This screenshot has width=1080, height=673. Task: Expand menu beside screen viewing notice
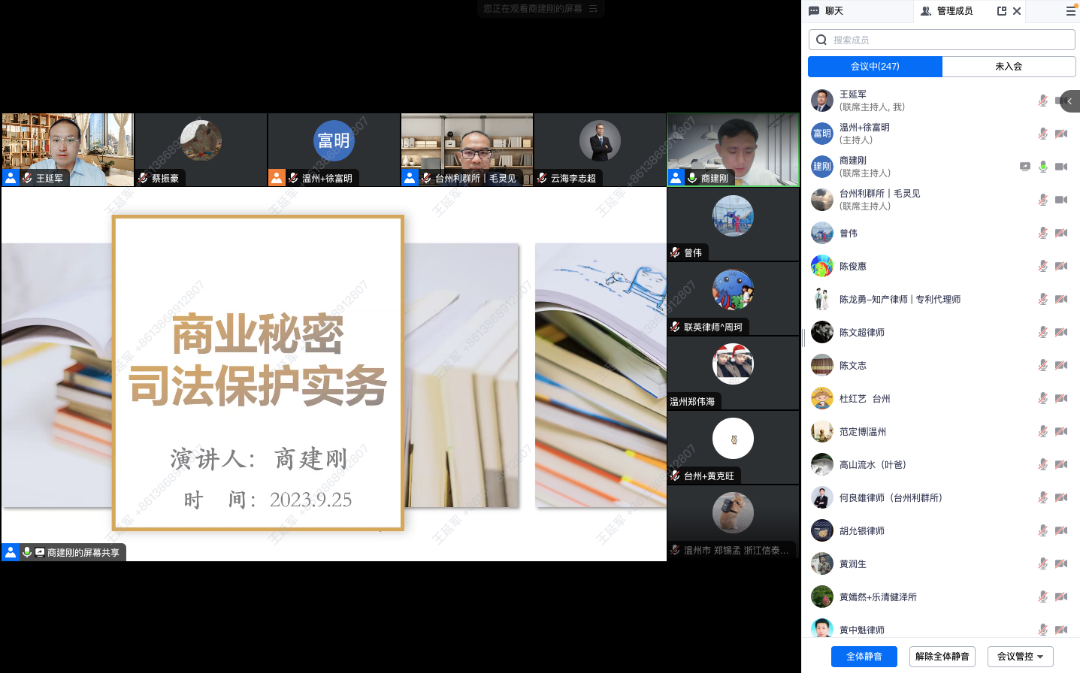point(593,8)
